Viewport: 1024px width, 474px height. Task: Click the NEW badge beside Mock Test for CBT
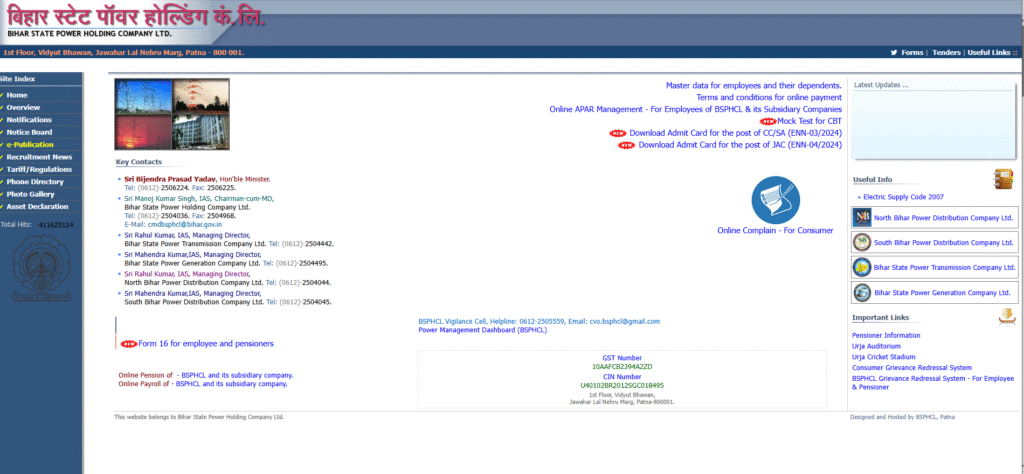[x=769, y=121]
